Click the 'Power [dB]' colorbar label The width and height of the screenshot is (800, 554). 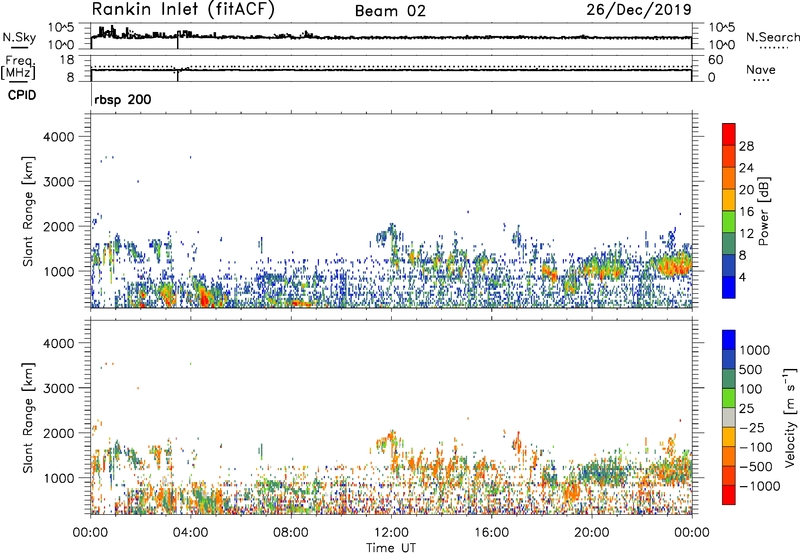(763, 211)
